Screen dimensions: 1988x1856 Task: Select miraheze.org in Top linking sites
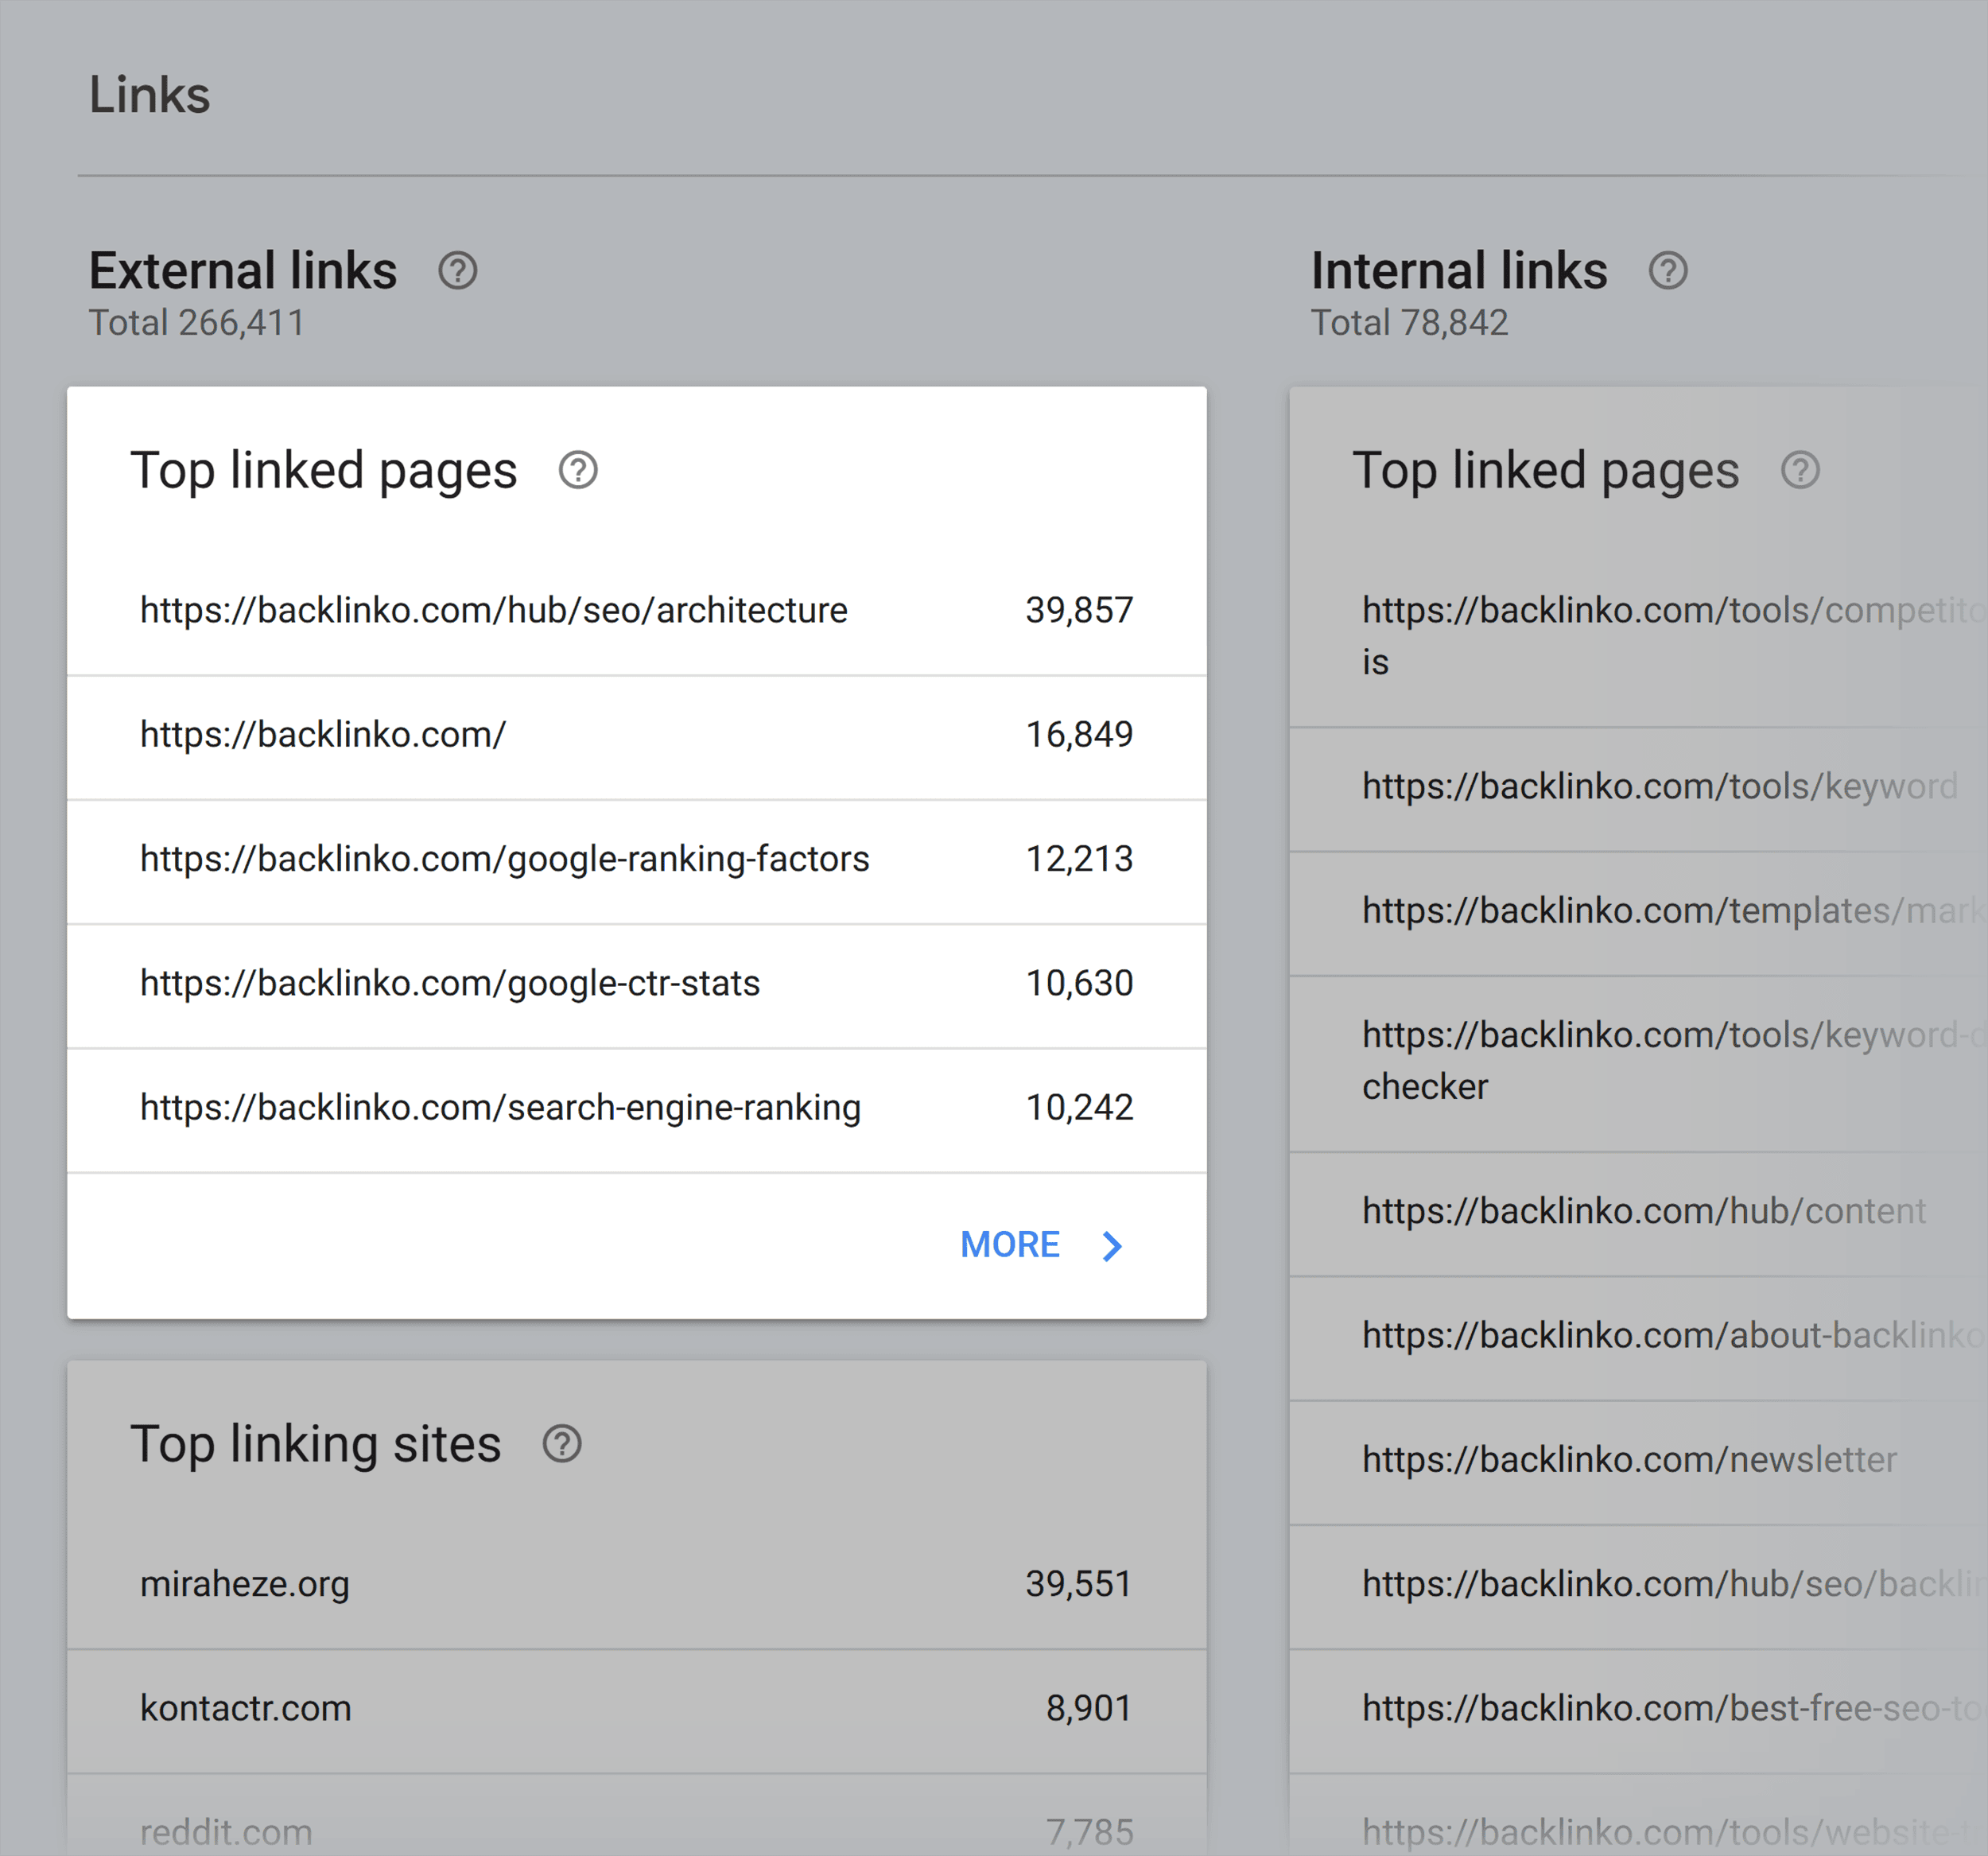245,1584
